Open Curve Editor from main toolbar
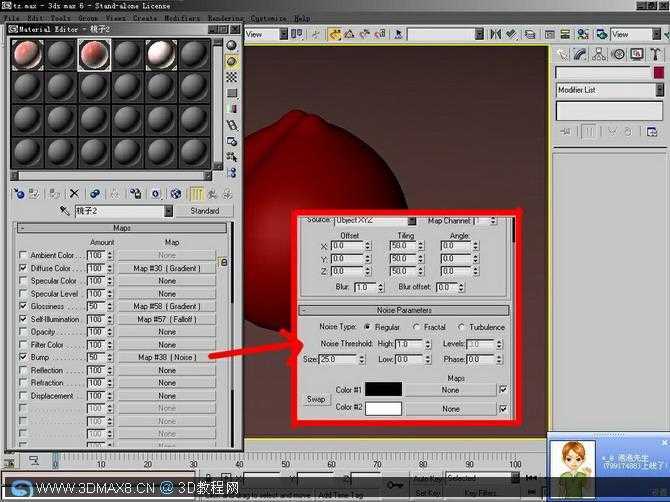Image resolution: width=670 pixels, height=502 pixels. (550, 34)
